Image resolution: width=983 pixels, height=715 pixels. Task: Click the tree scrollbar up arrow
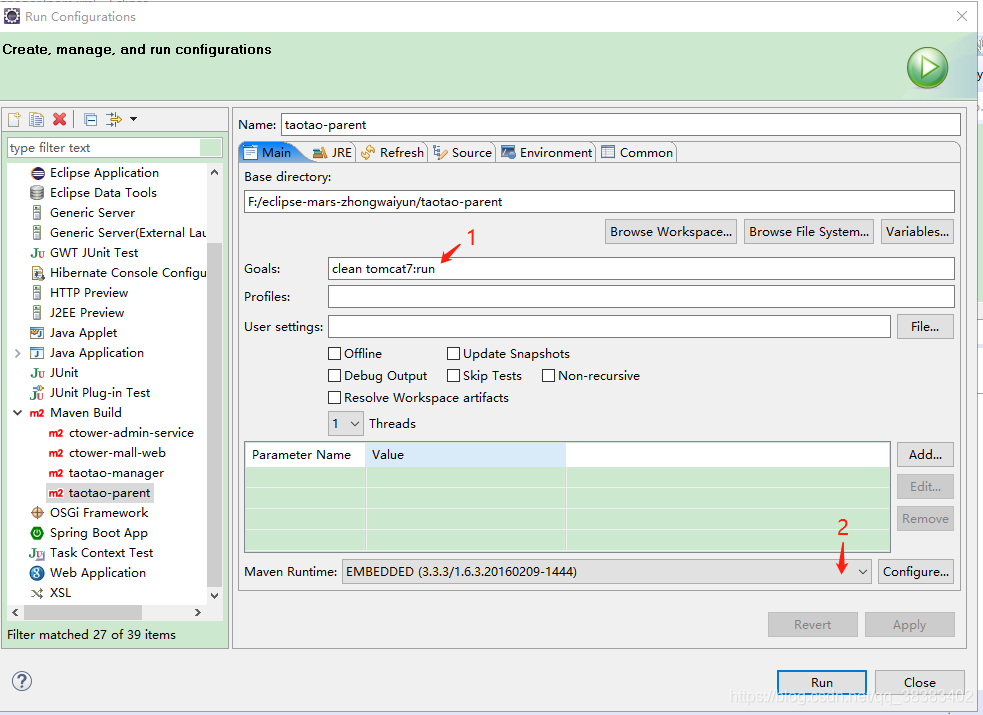click(x=214, y=172)
